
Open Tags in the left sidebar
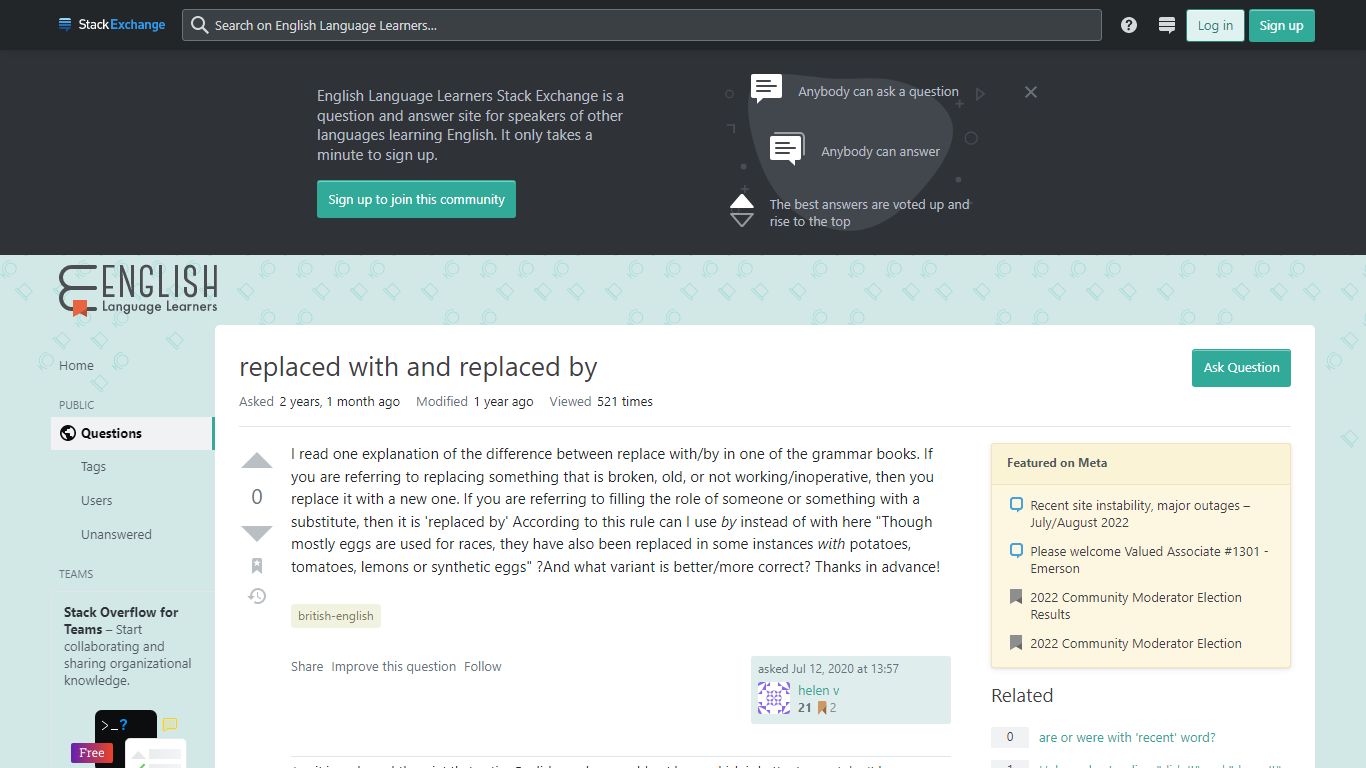93,467
